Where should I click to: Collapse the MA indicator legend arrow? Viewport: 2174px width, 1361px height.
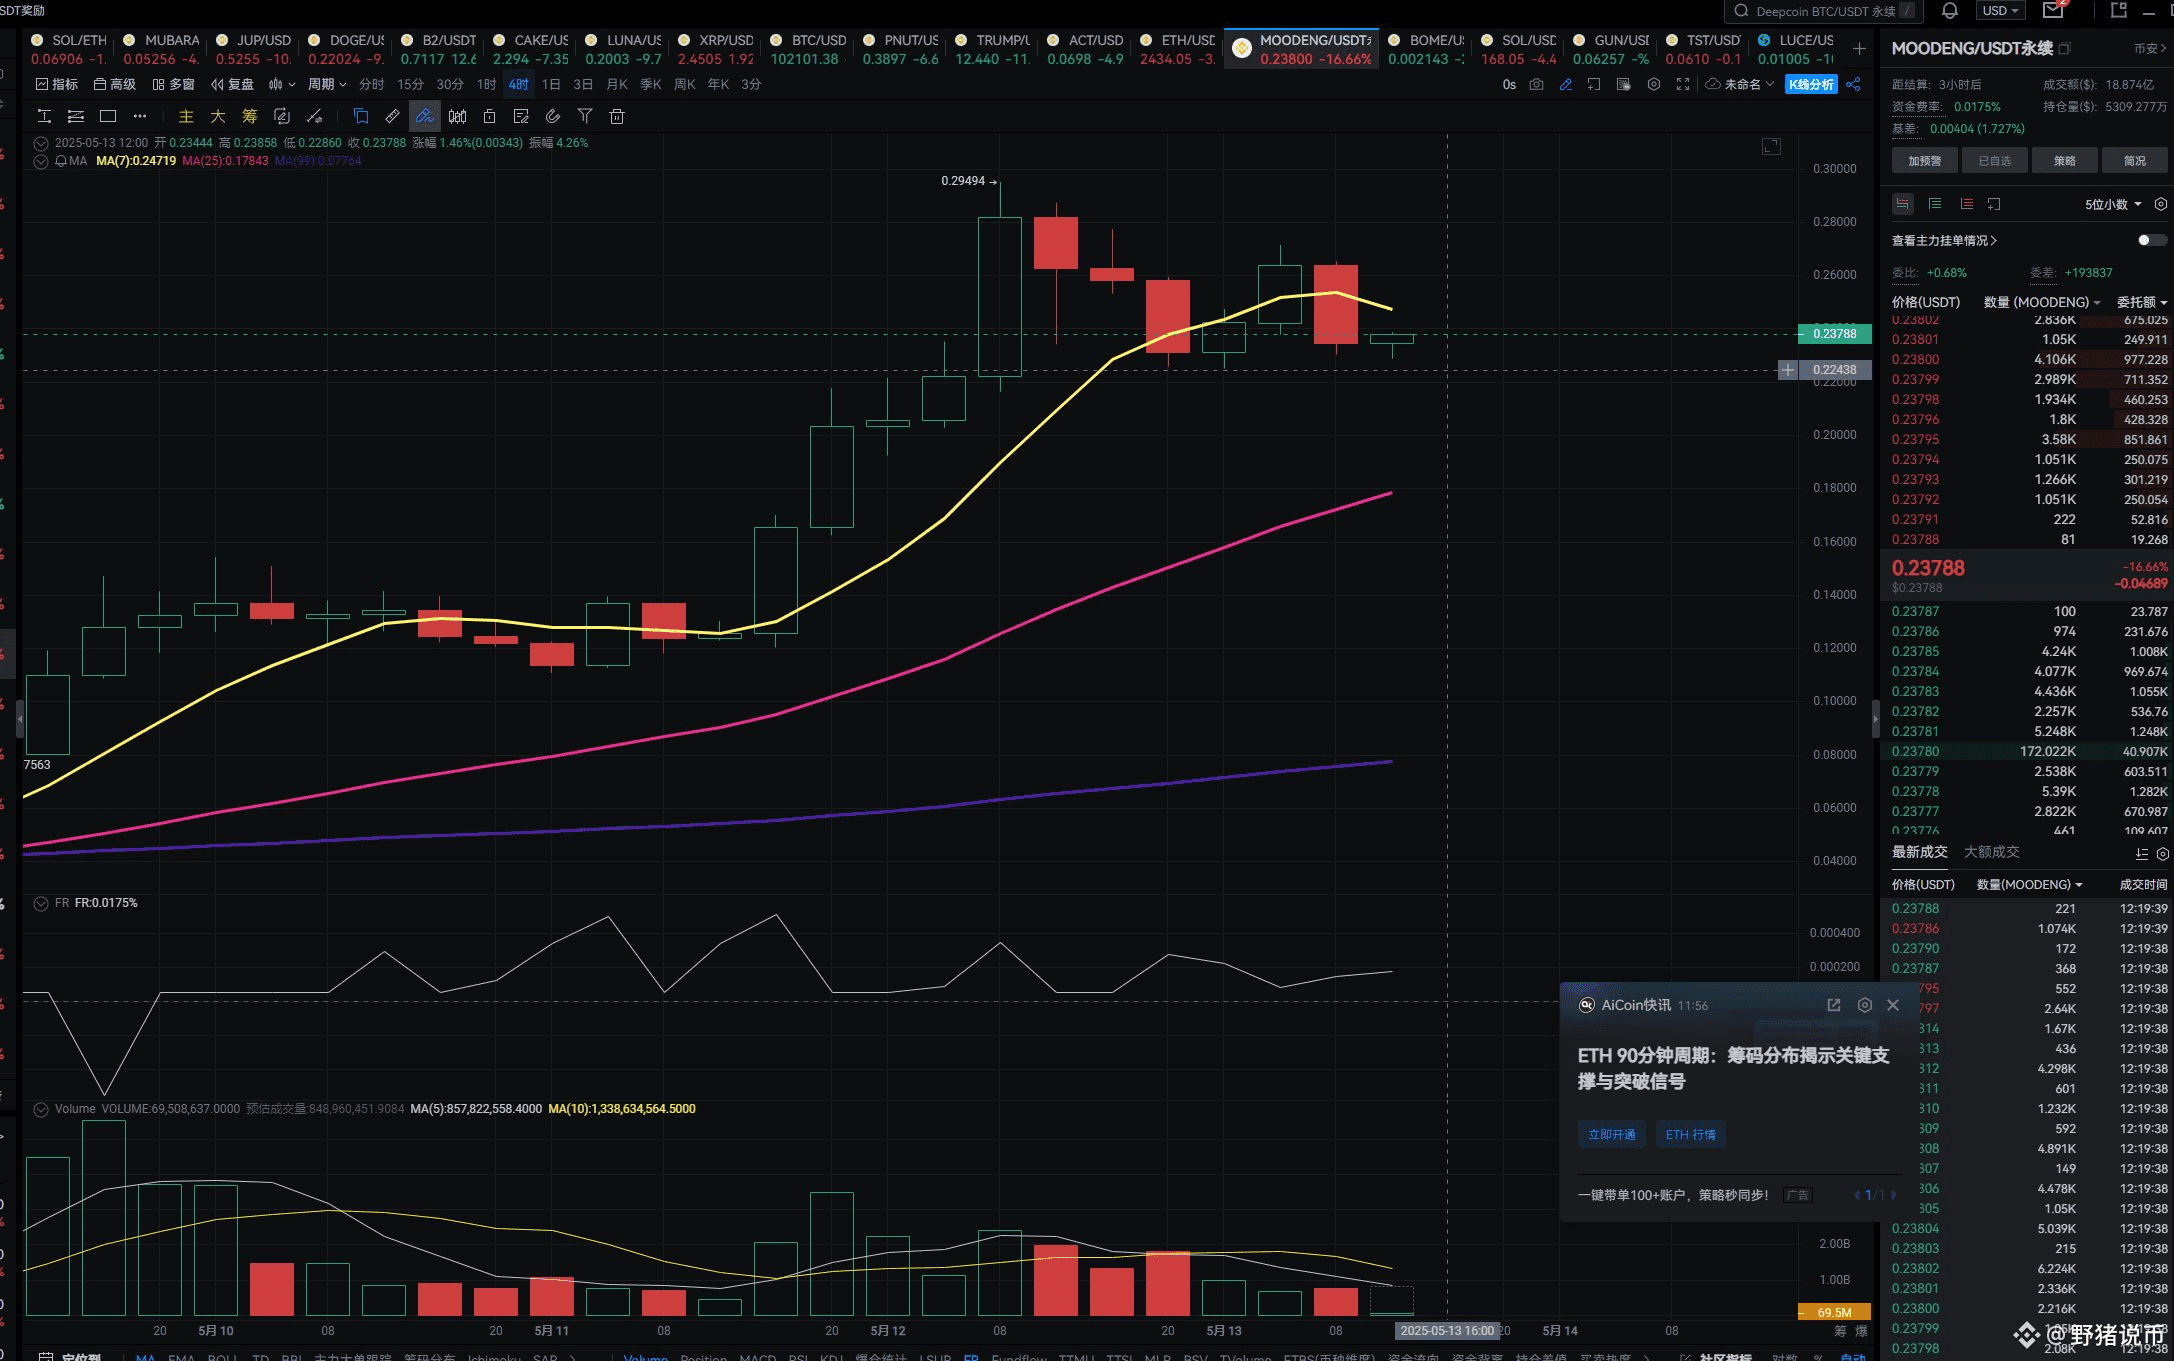[x=41, y=161]
